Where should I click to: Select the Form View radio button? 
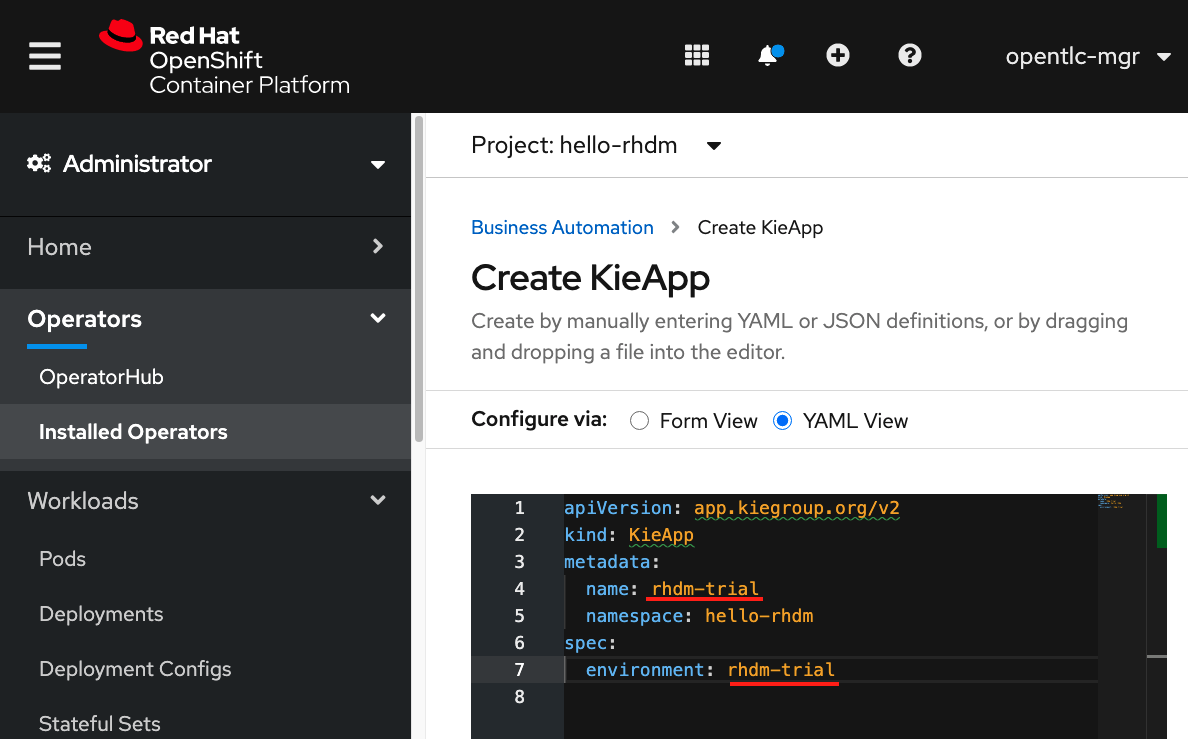pyautogui.click(x=640, y=421)
